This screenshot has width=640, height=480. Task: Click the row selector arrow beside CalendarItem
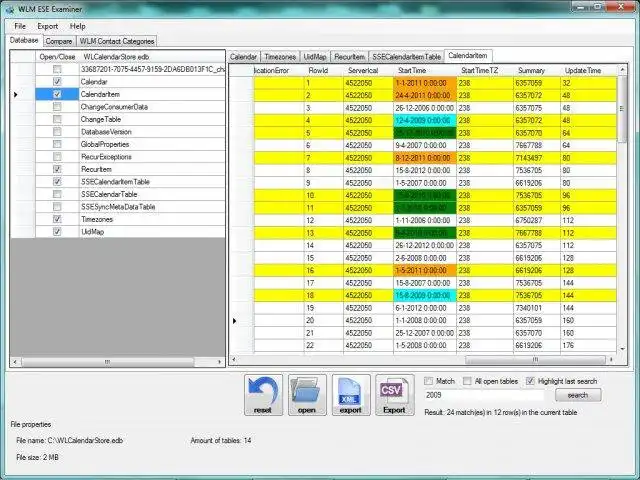[23, 94]
